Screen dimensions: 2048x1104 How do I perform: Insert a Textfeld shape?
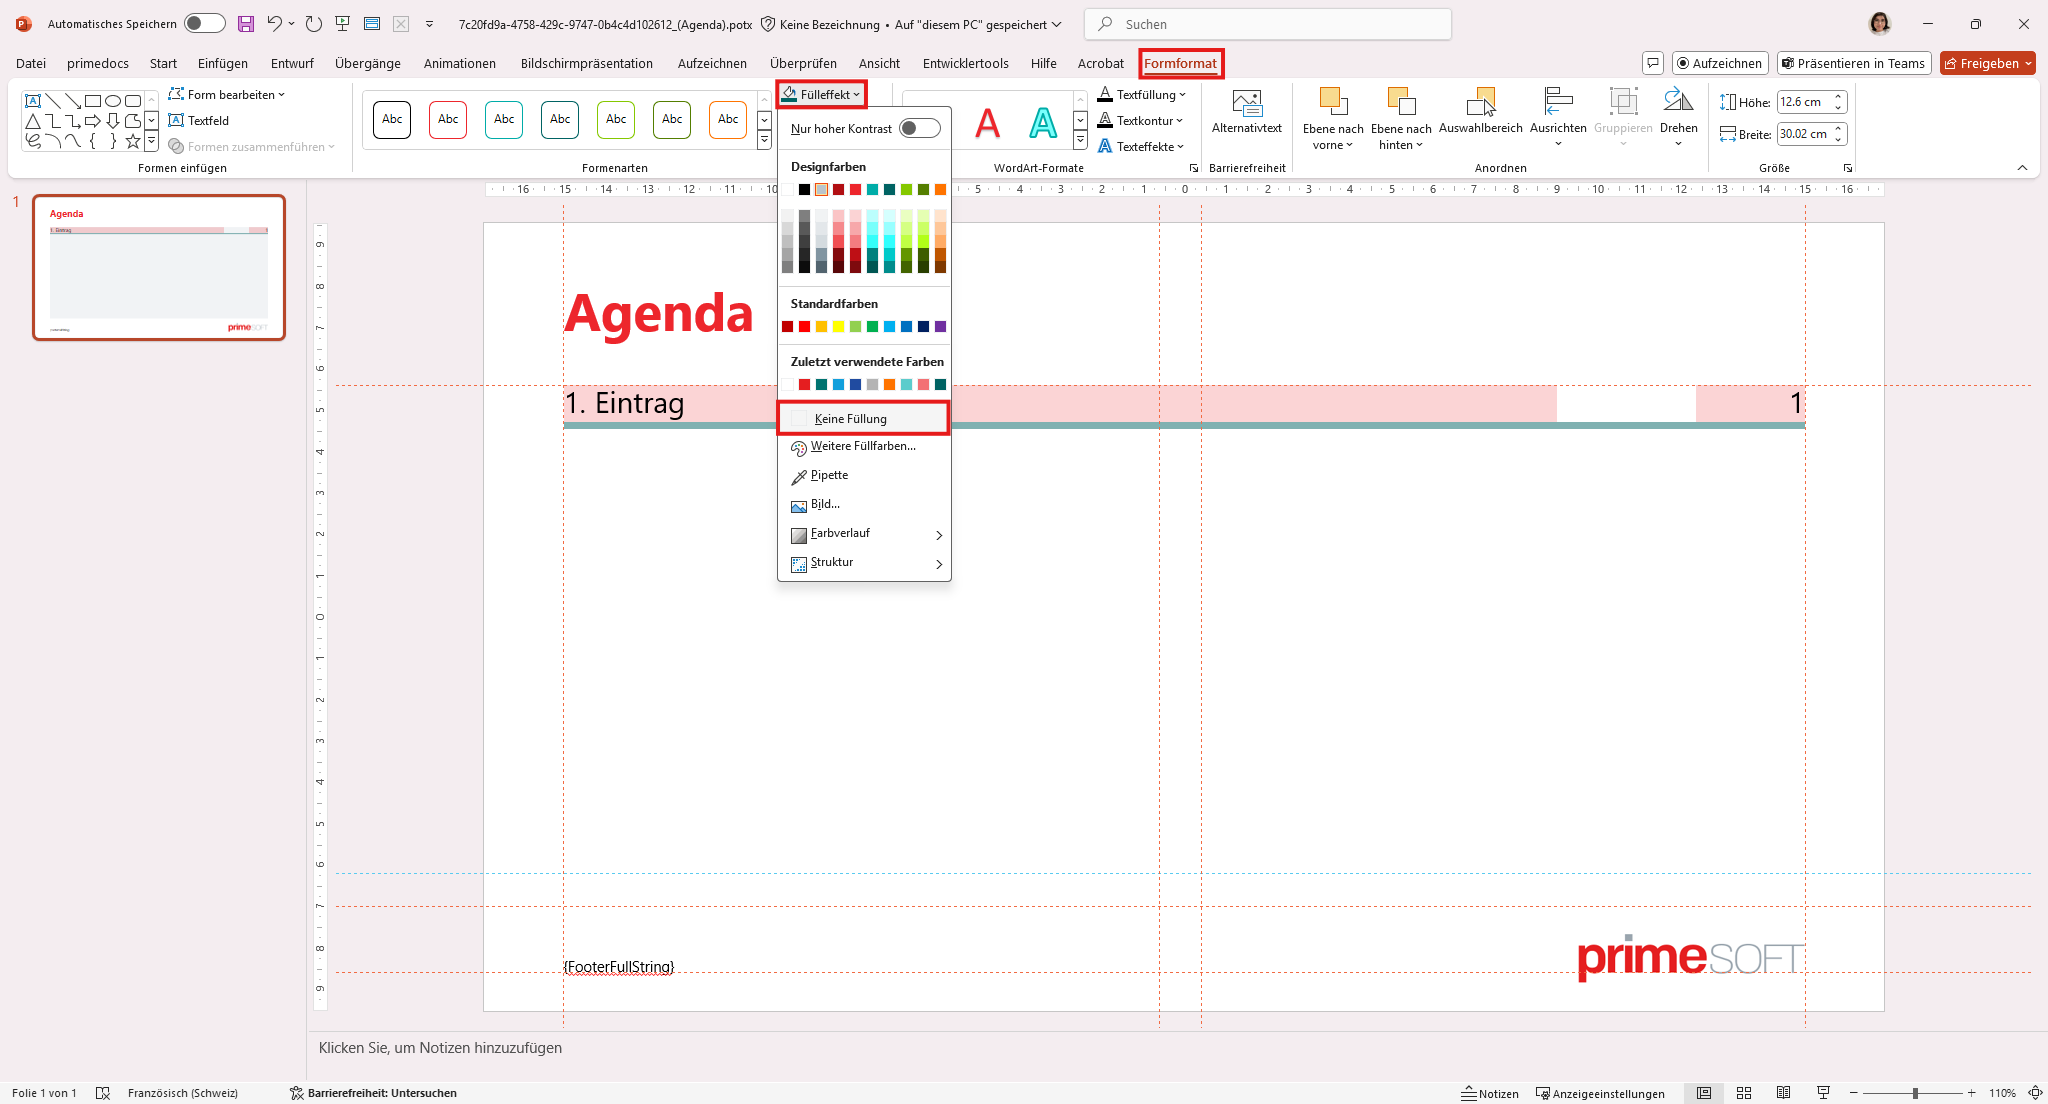point(200,121)
